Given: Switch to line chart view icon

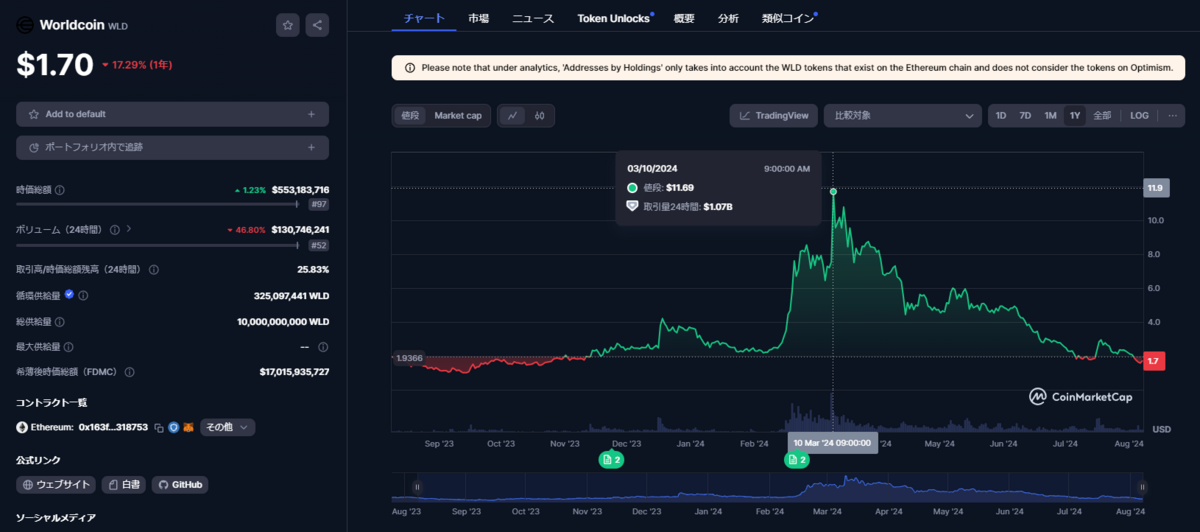Looking at the screenshot, I should (513, 115).
